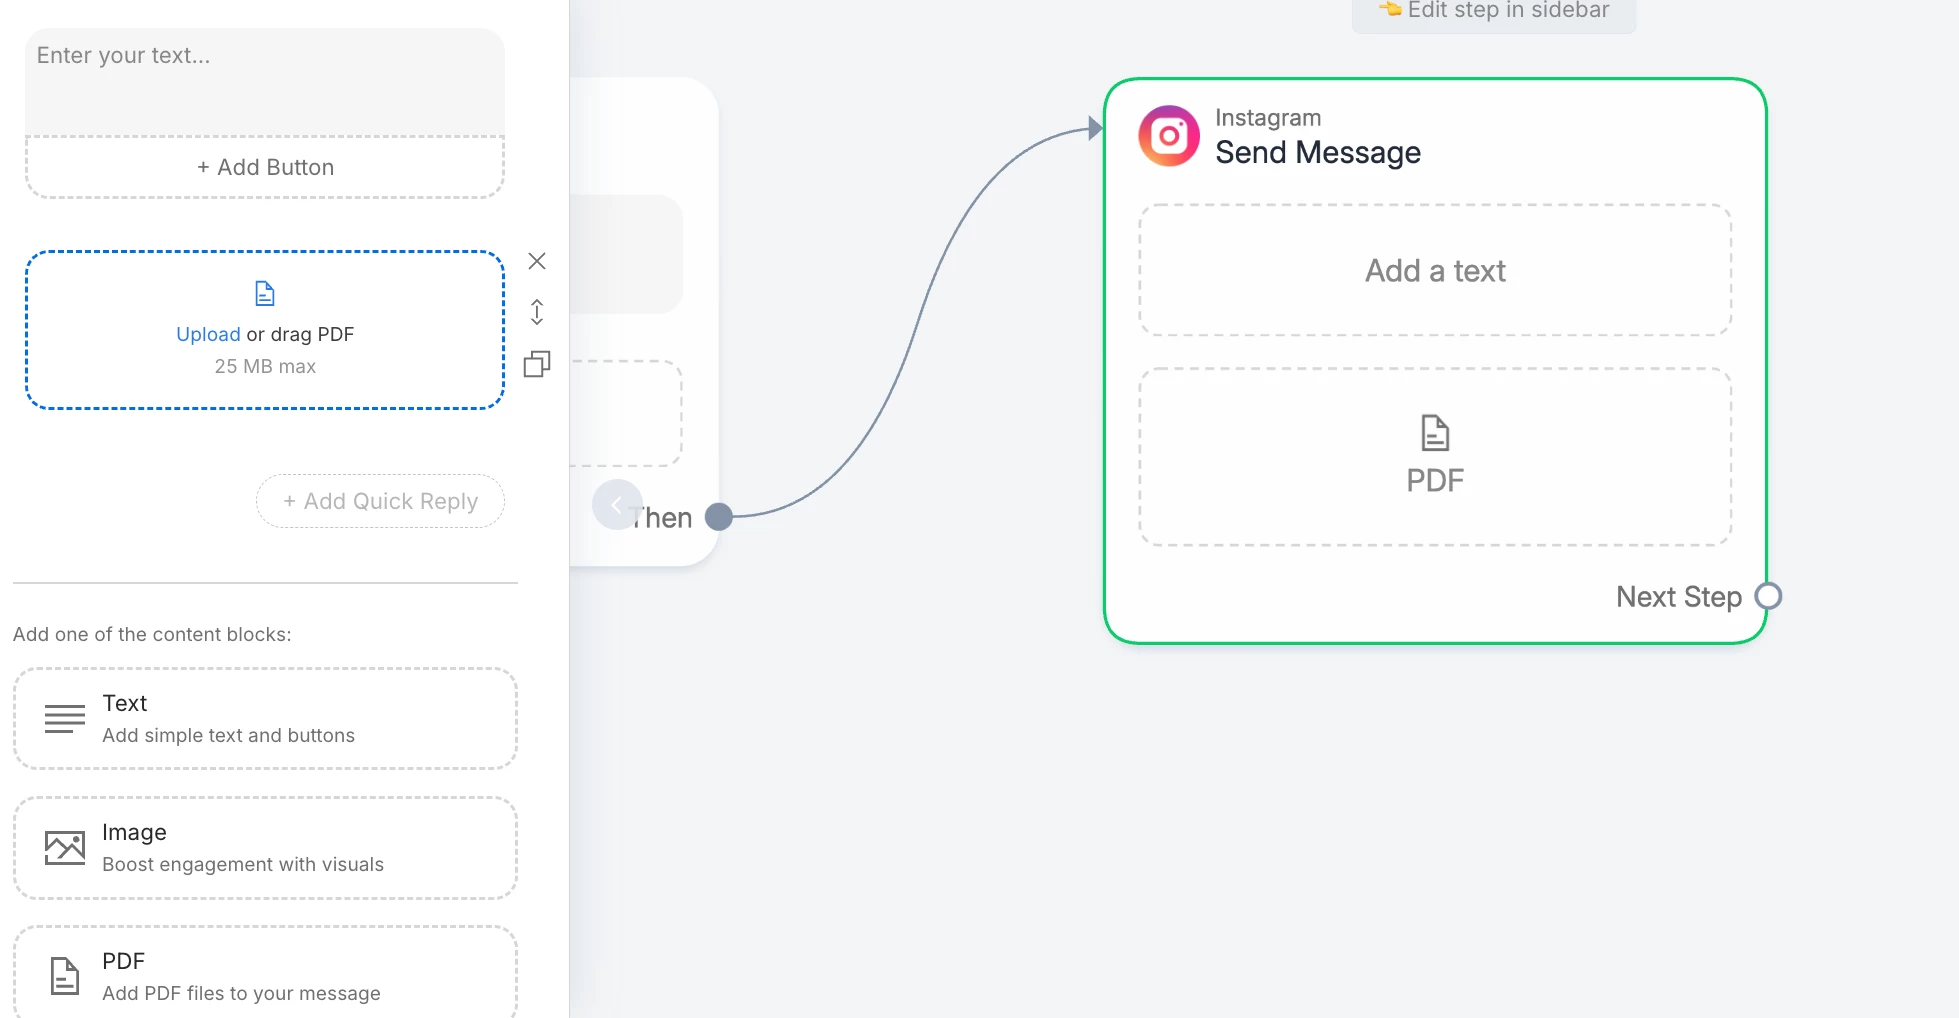Click the Image block picture icon
This screenshot has width=1959, height=1018.
[x=65, y=848]
